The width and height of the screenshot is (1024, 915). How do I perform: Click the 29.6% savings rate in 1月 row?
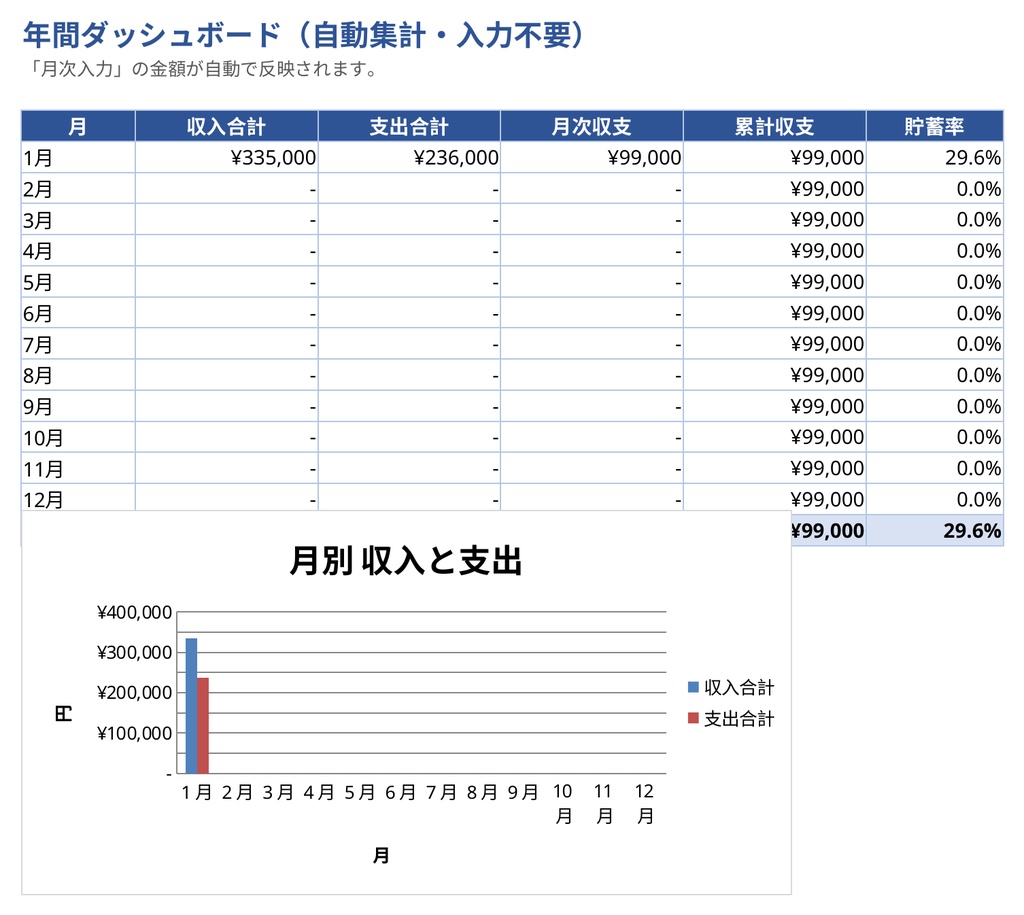point(935,157)
